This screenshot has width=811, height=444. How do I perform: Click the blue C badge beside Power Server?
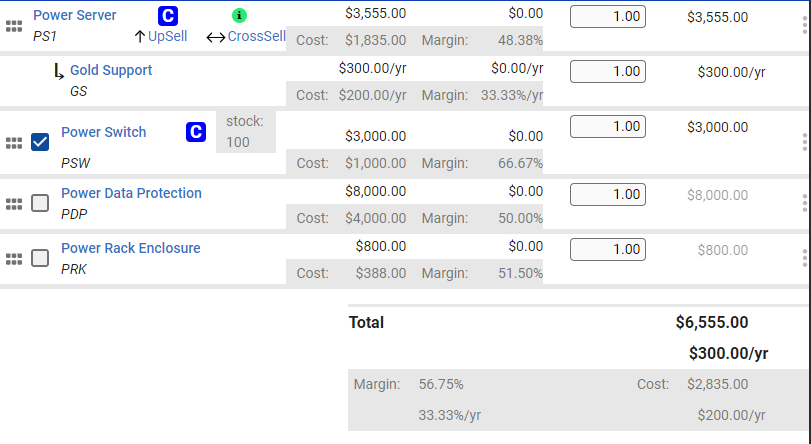pos(168,16)
